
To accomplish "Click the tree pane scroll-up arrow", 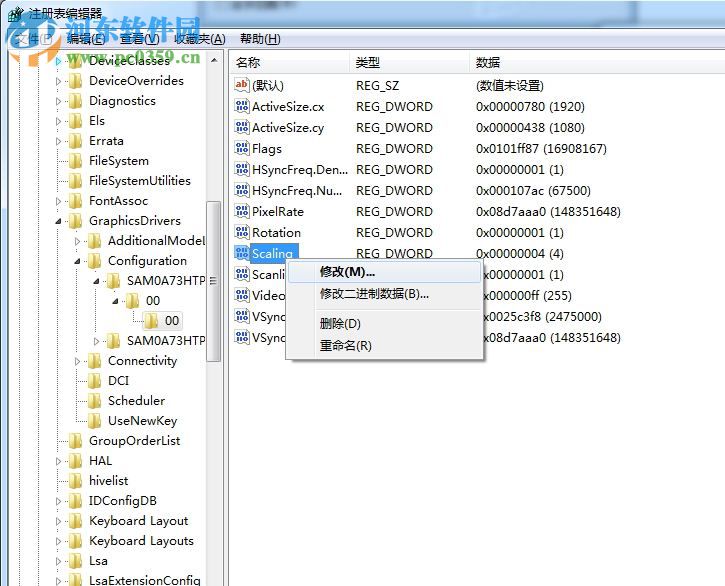I will 214,61.
